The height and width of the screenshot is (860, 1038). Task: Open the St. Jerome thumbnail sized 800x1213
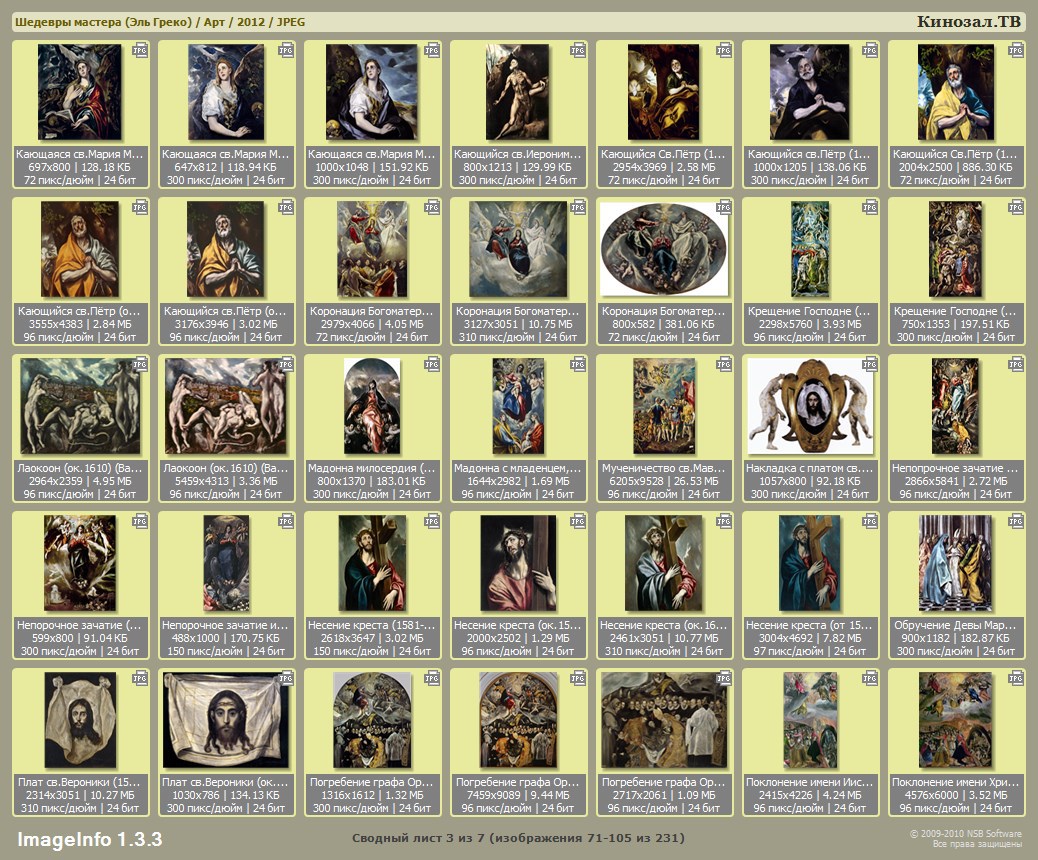(x=517, y=92)
